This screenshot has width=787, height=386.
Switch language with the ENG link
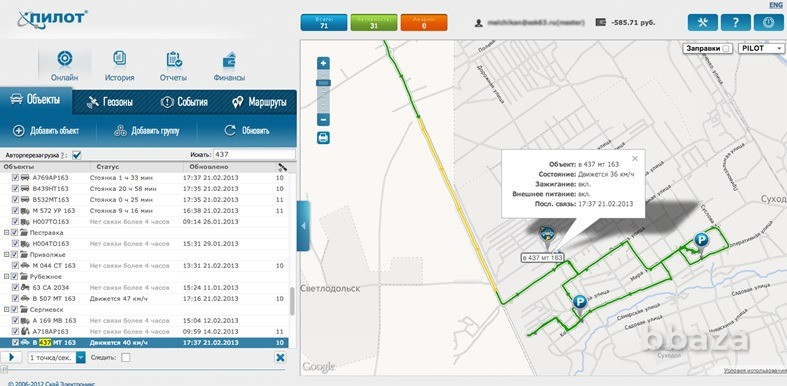point(776,5)
